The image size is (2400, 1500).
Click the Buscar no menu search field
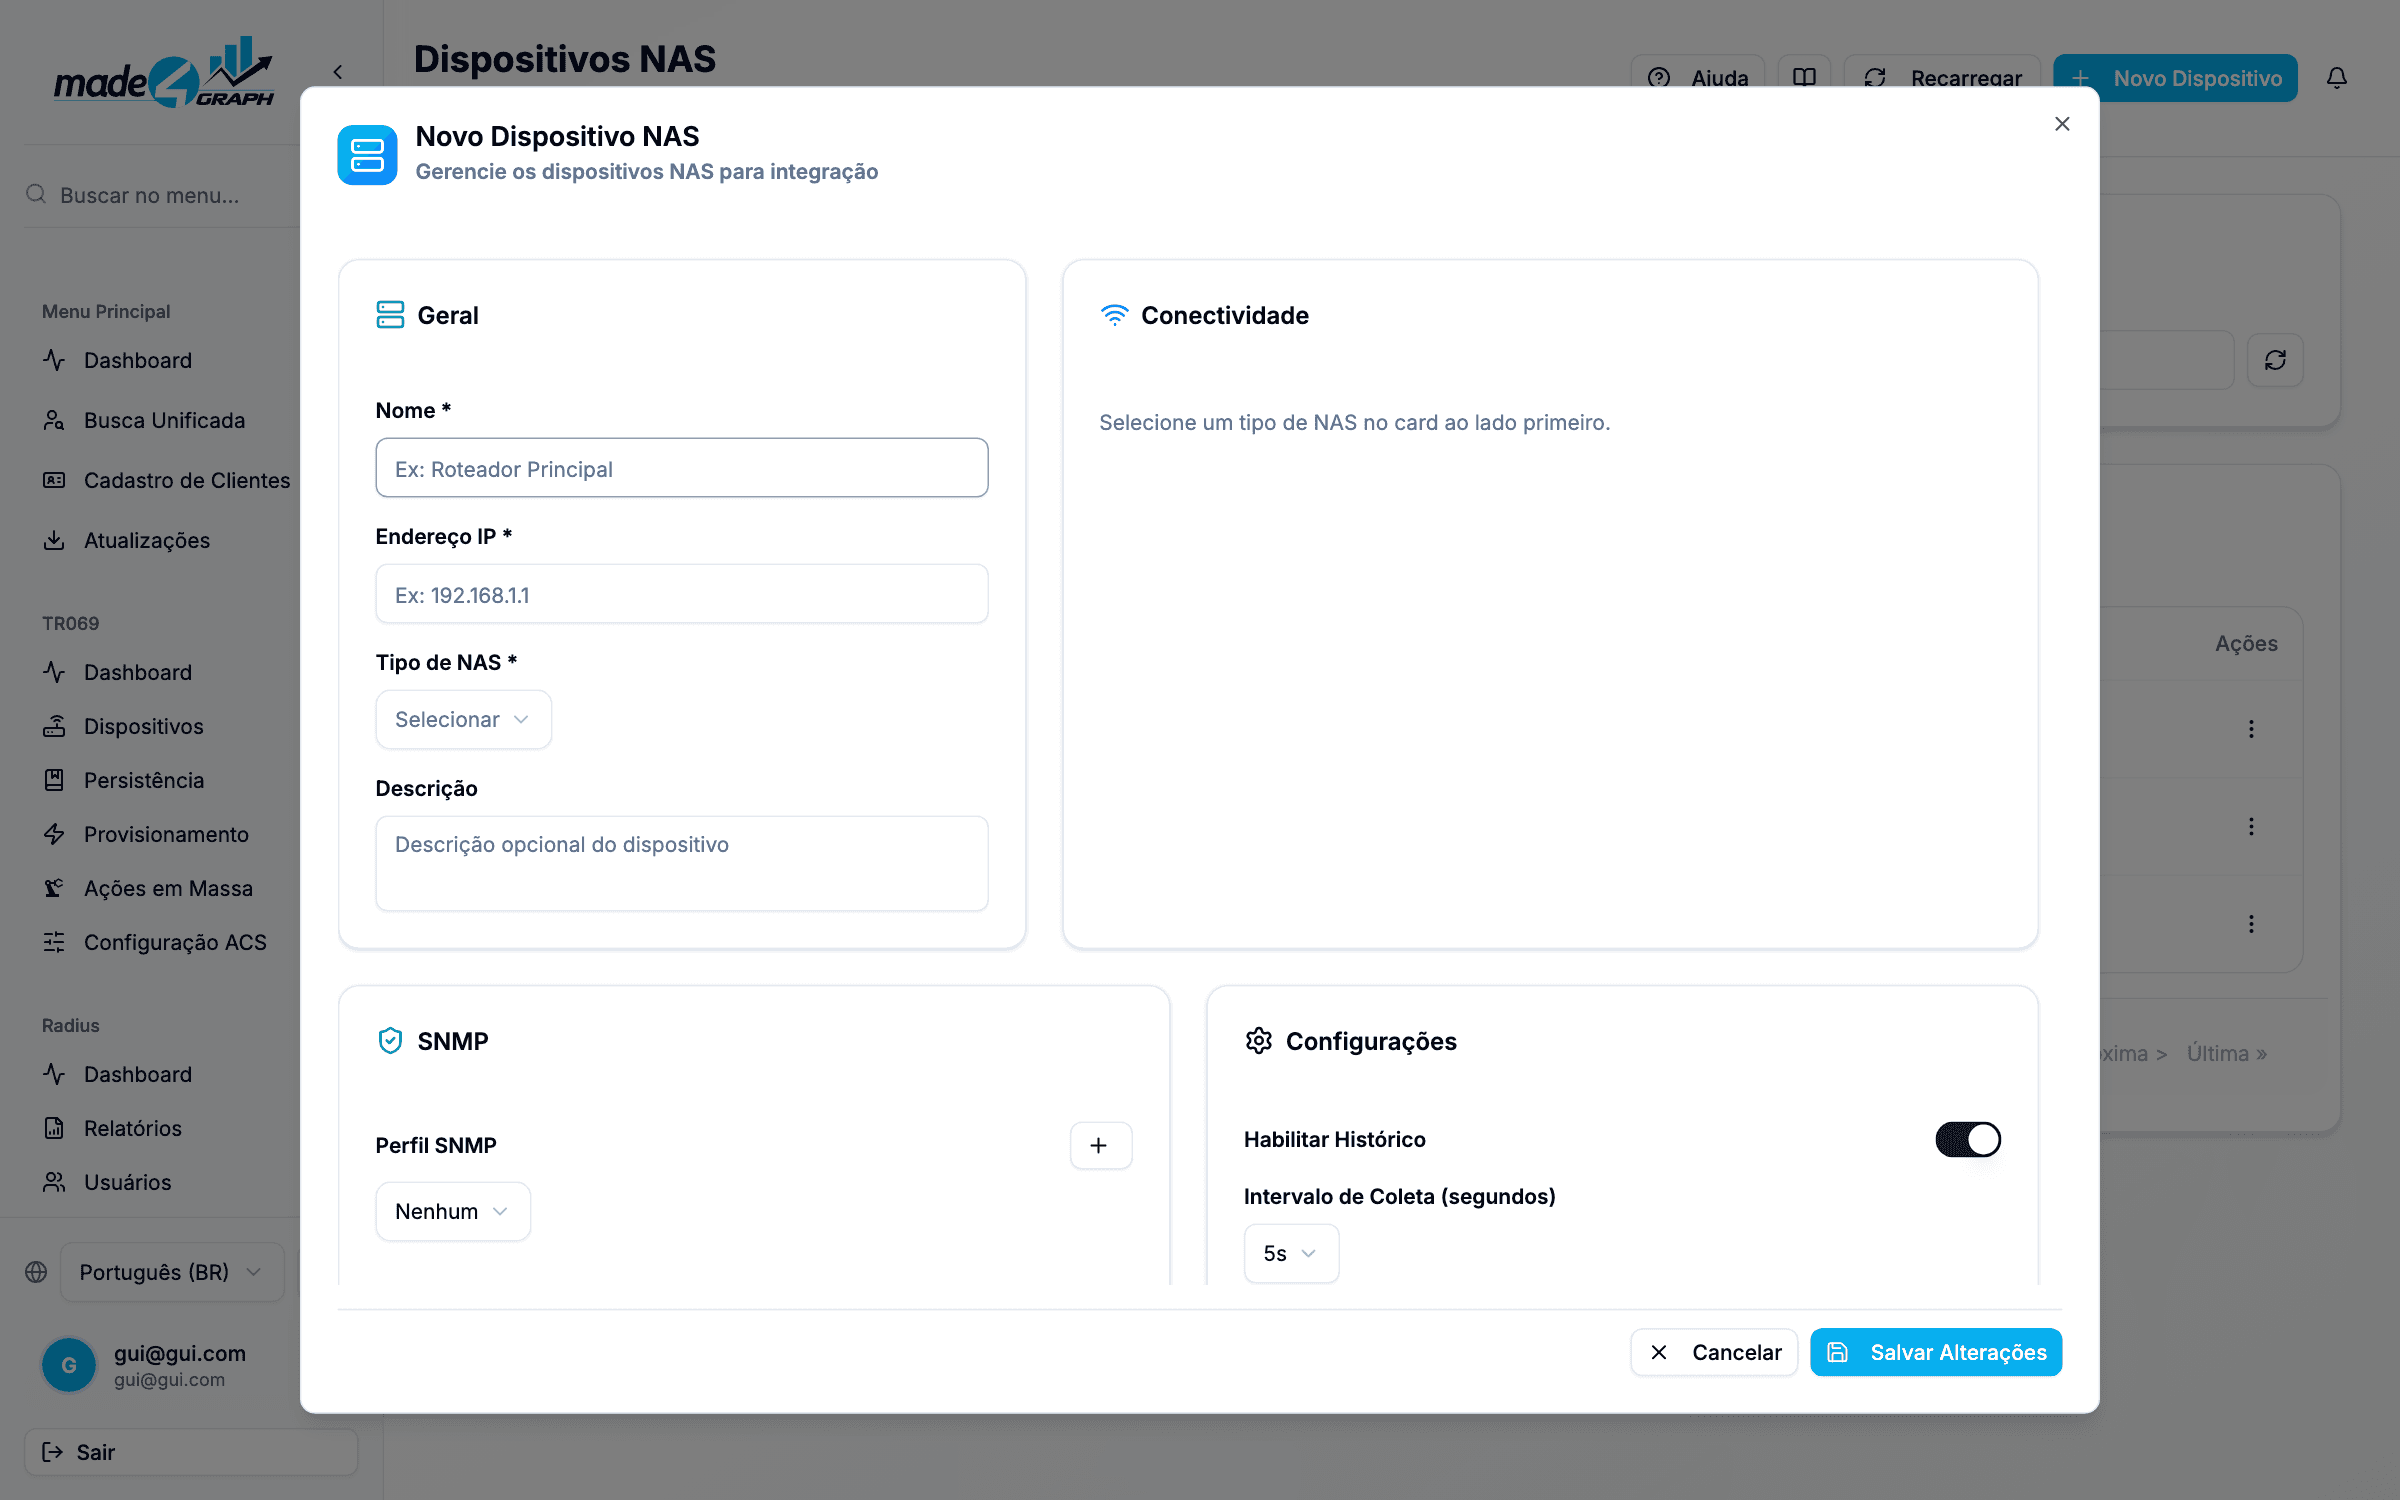click(x=160, y=195)
